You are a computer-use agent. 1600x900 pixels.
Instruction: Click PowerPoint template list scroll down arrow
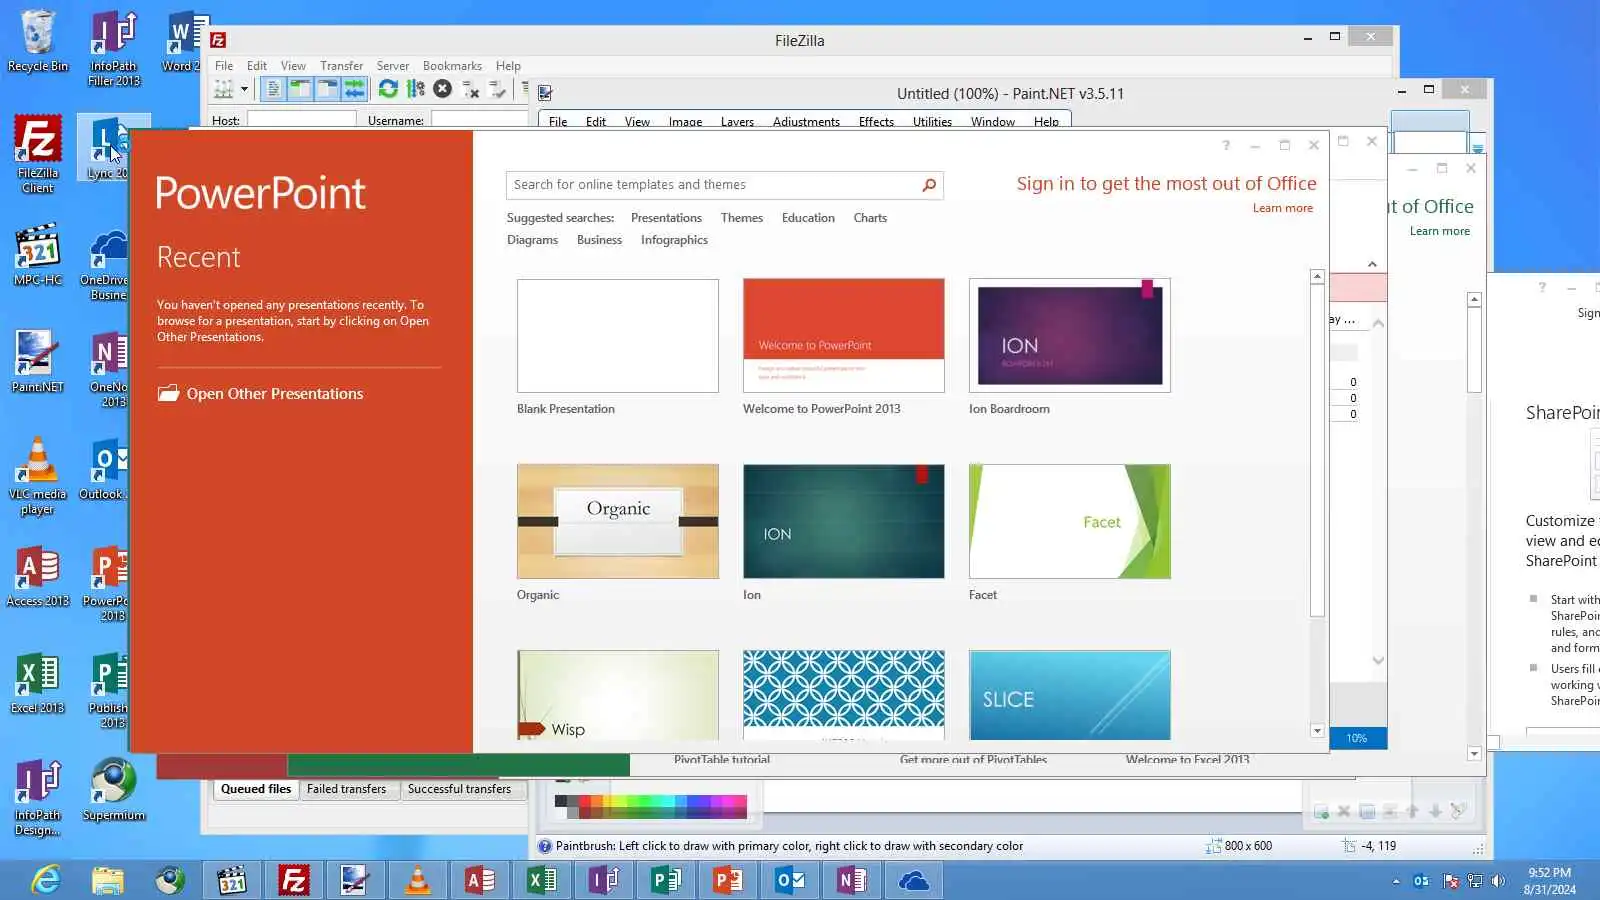pos(1317,731)
